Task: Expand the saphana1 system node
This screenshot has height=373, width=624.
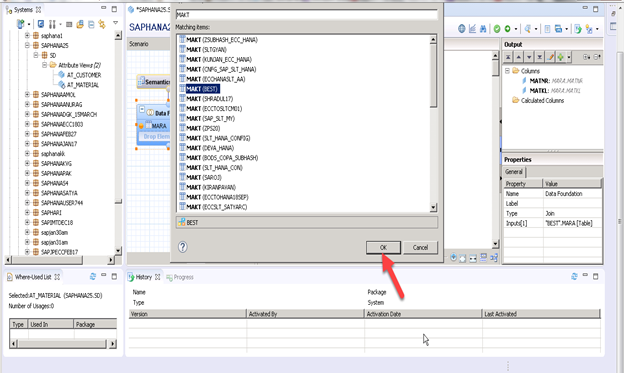Action: (27, 35)
